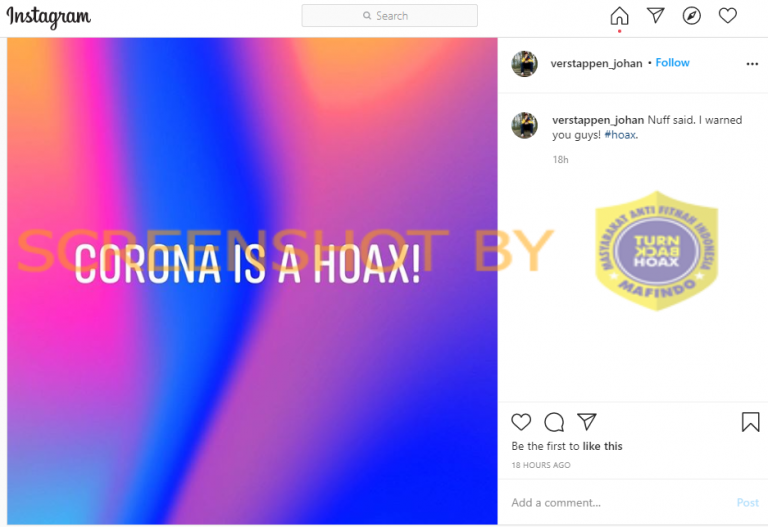Viewport: 768px width, 527px height.
Task: Open the Explore compass icon
Action: 691,16
